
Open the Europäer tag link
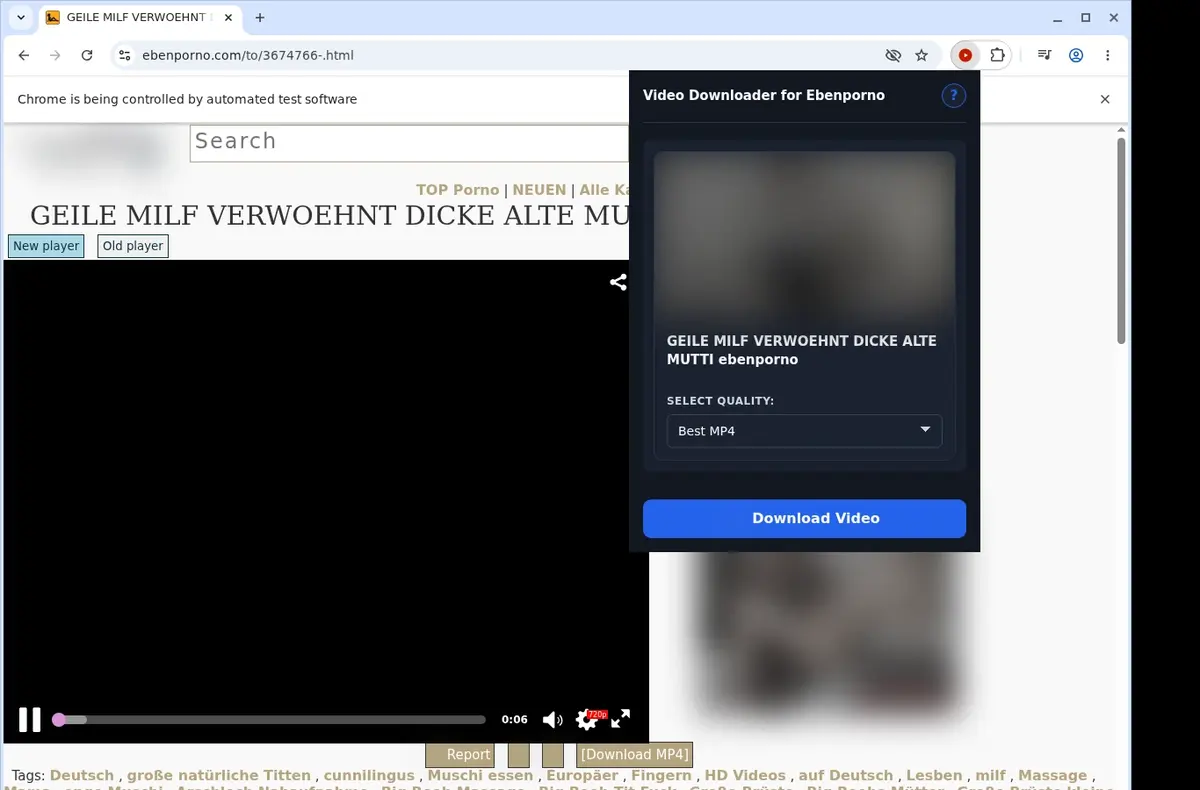582,775
